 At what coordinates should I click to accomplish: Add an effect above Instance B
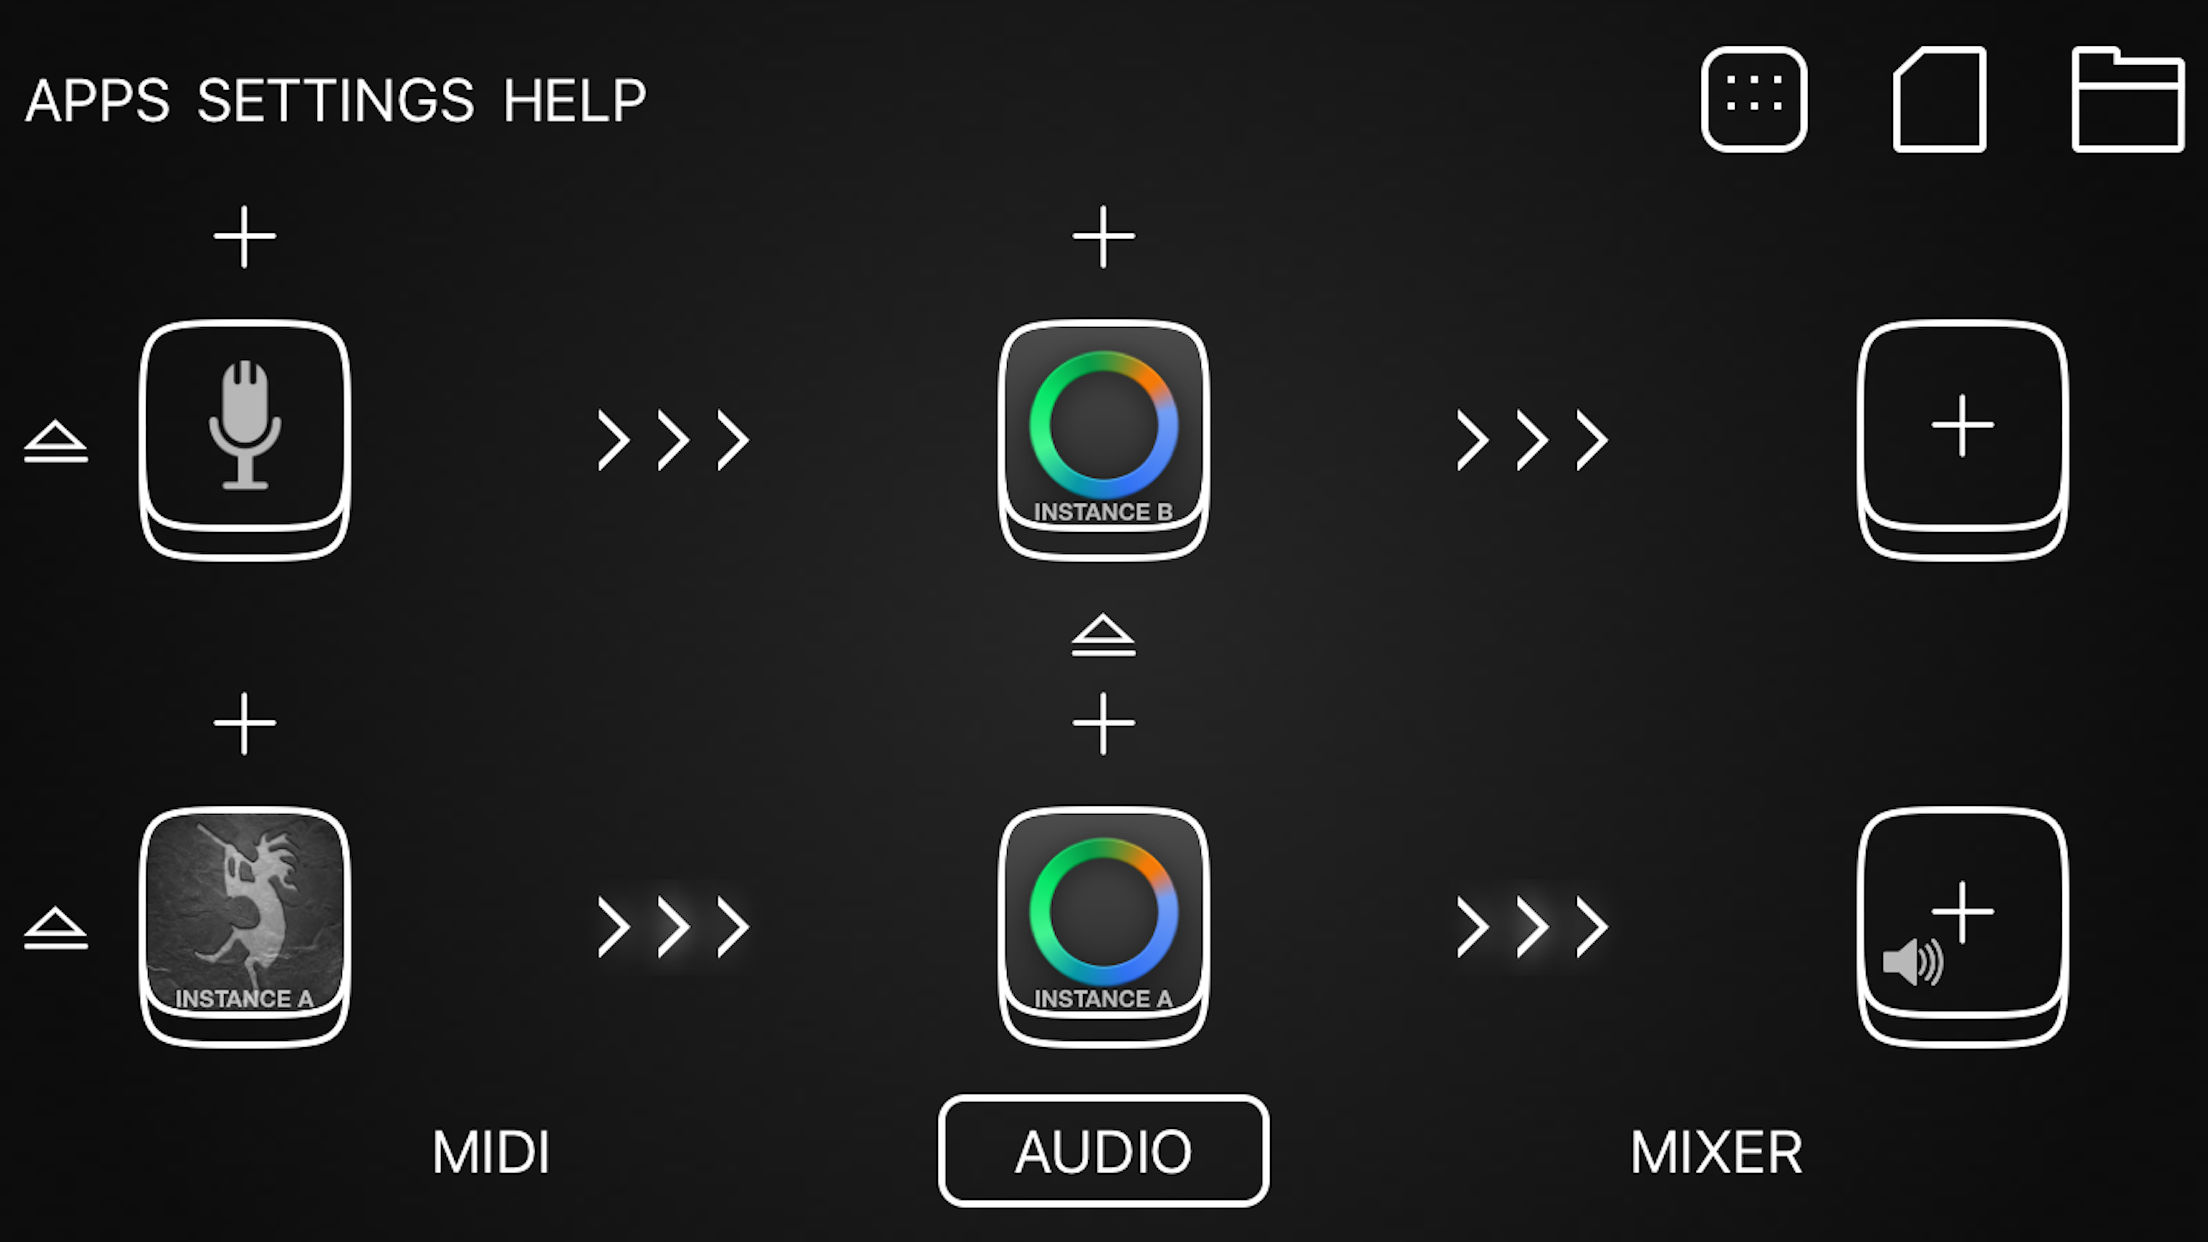click(1103, 237)
